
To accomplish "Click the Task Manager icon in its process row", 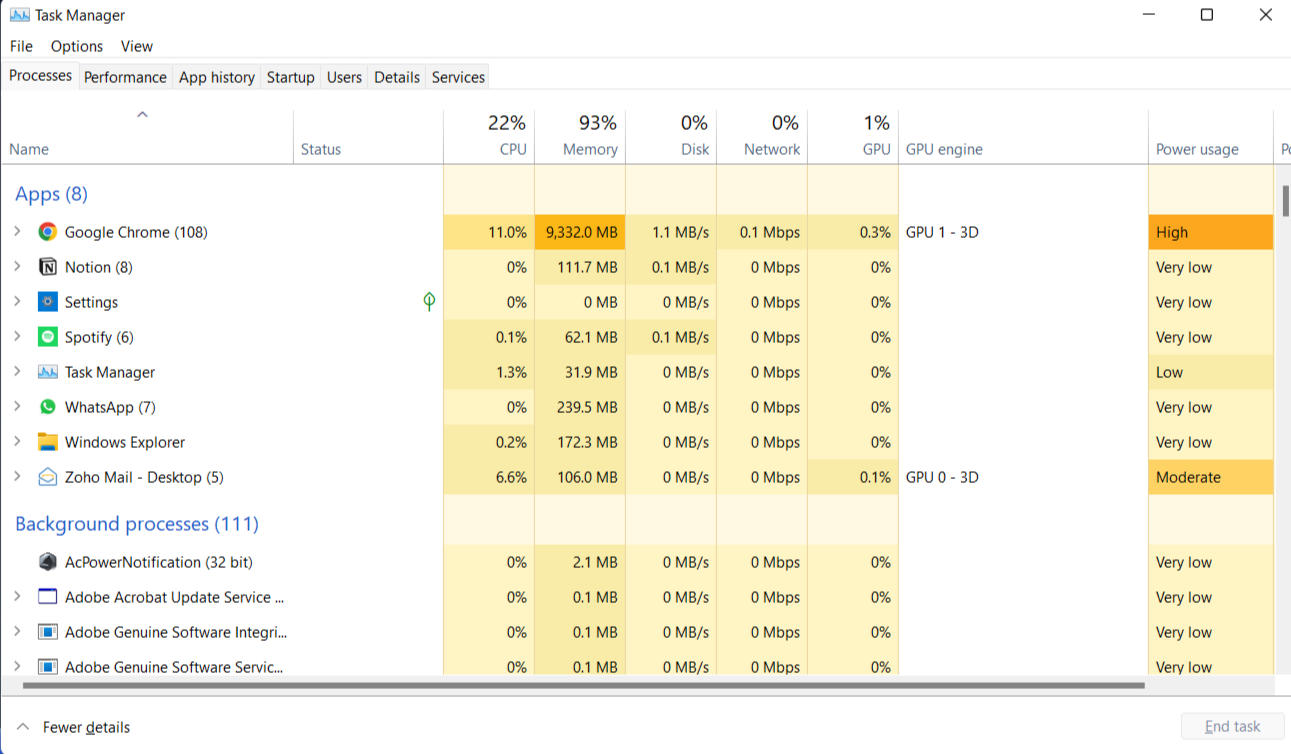I will click(47, 372).
